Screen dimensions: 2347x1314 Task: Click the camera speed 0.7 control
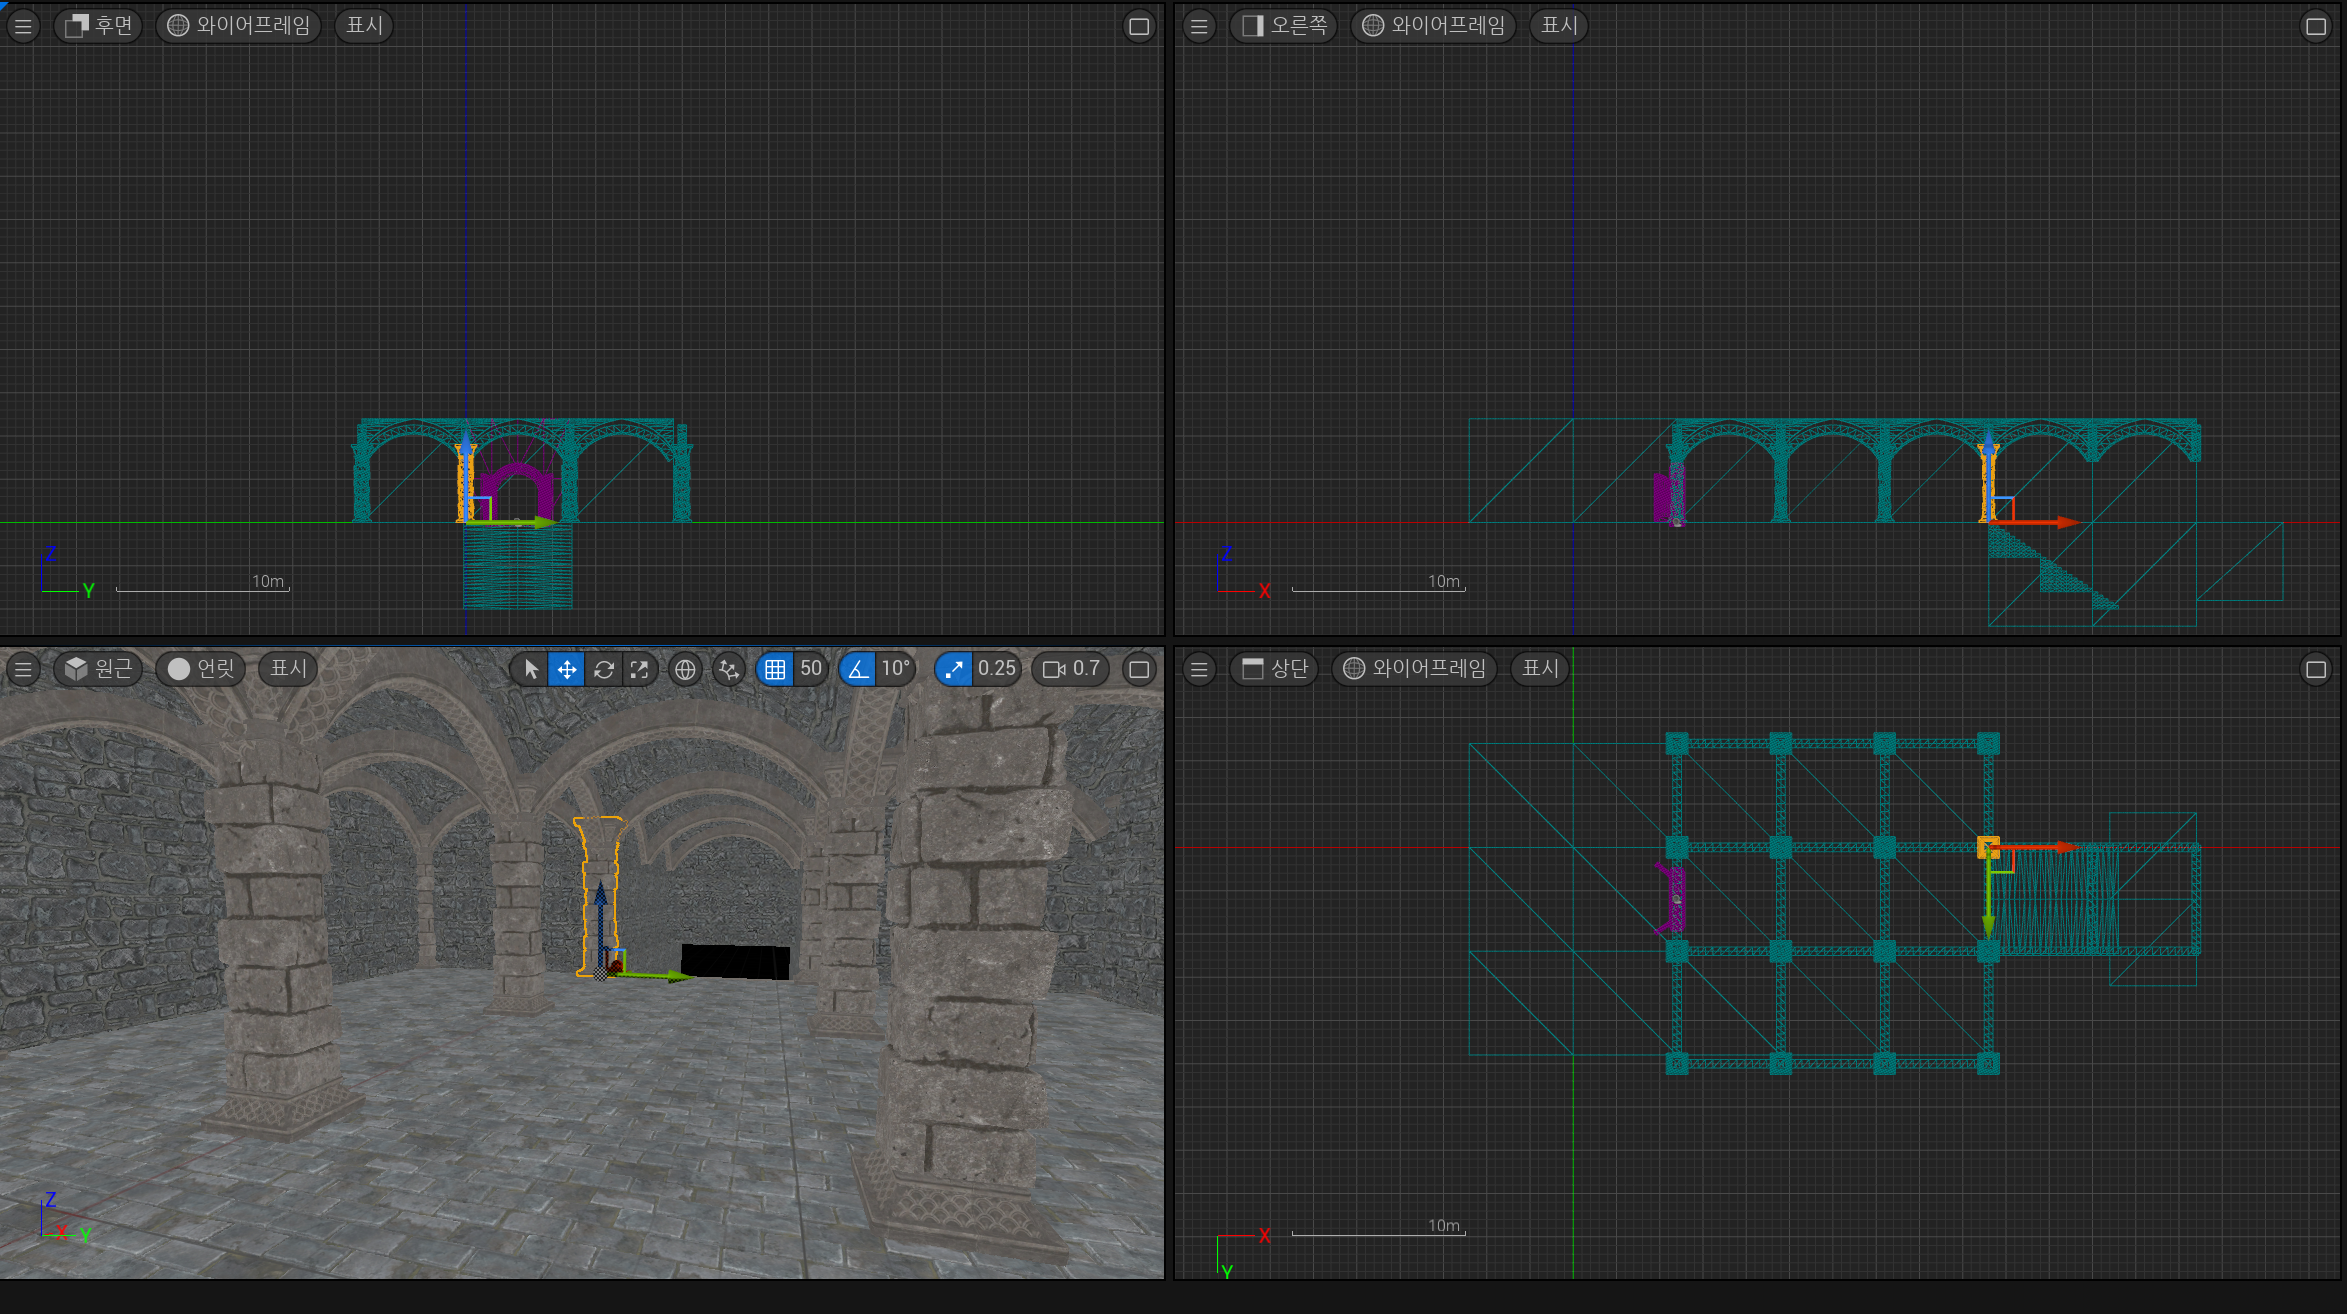coord(1071,669)
